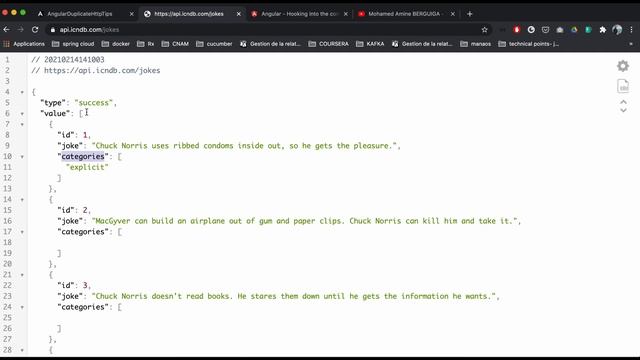Viewport: 640px width, 360px height.
Task: Show hidden bookmarks overflow arrow
Action: 631,44
